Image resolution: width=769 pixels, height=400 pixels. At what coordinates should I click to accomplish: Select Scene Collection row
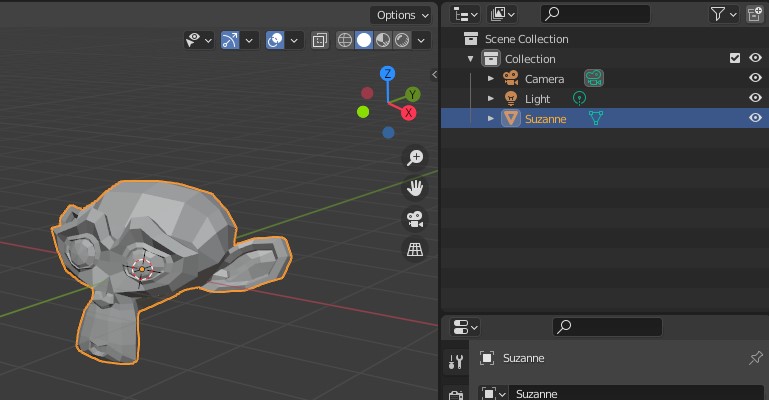605,39
